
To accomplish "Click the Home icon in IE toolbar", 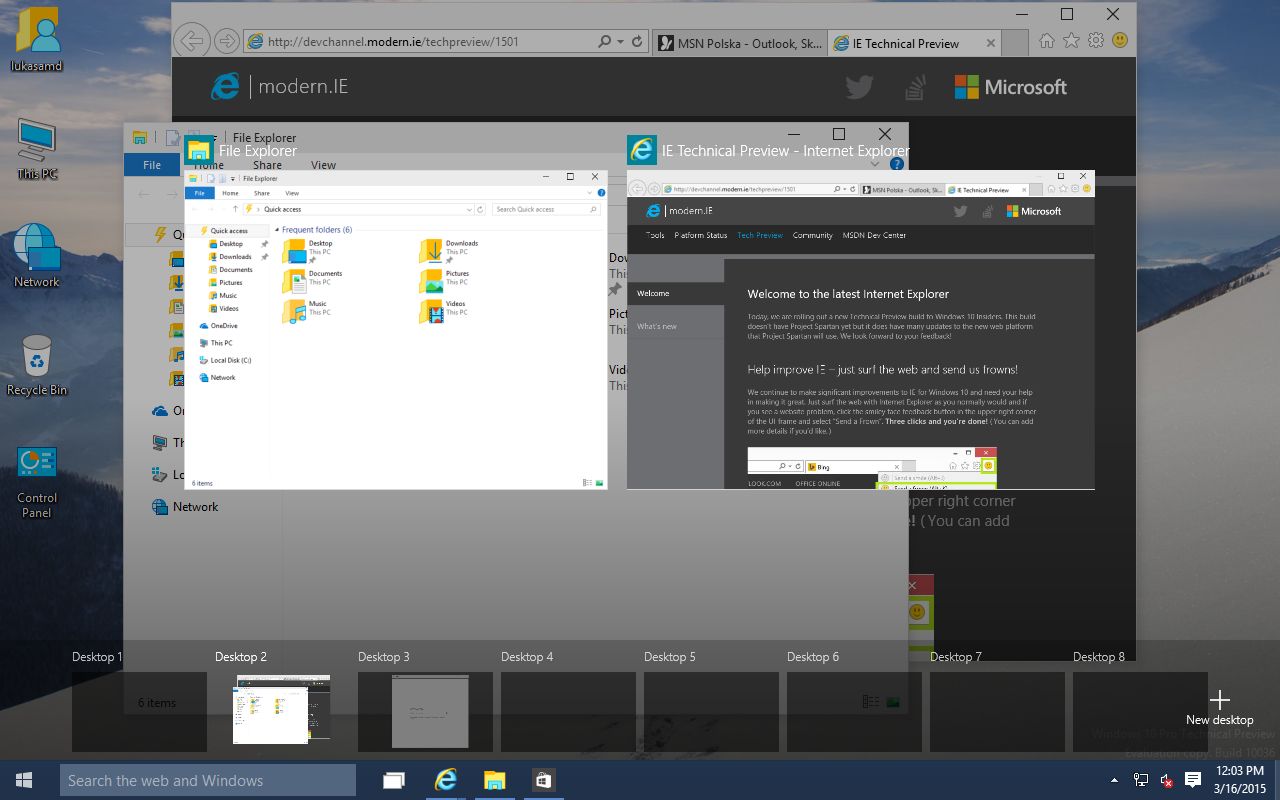I will [x=1047, y=41].
